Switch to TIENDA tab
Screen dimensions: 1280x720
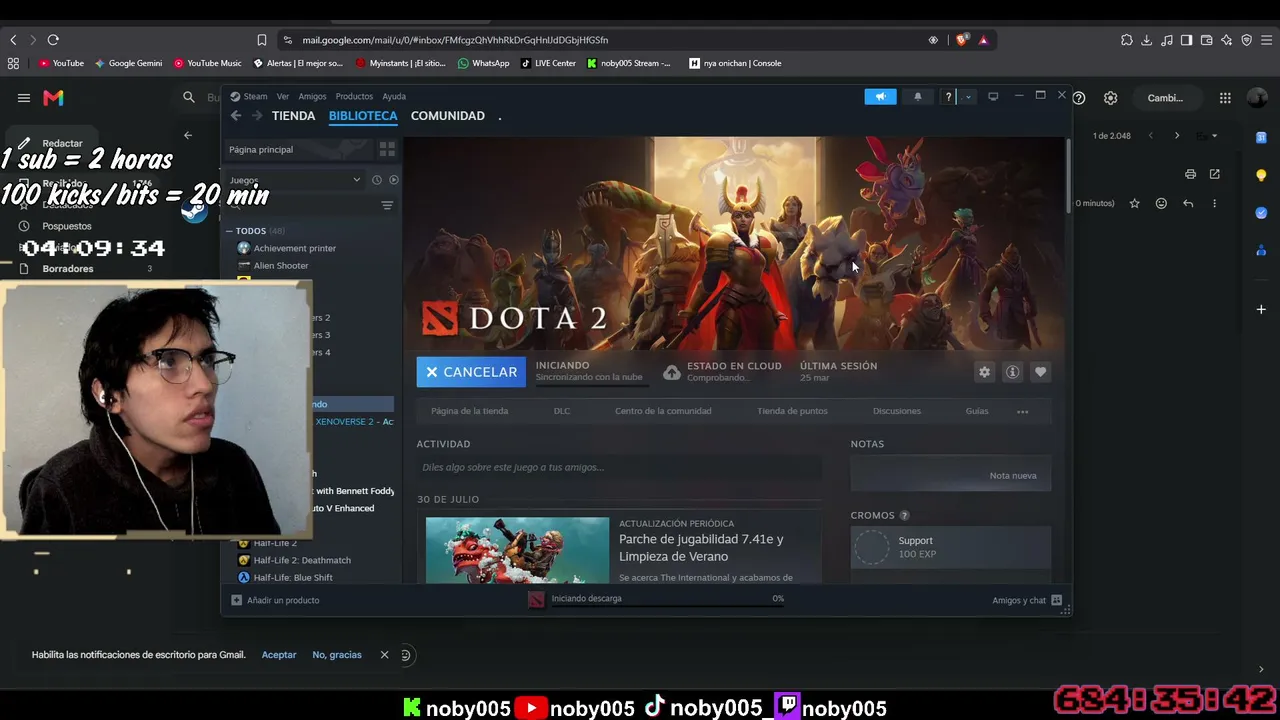click(293, 116)
